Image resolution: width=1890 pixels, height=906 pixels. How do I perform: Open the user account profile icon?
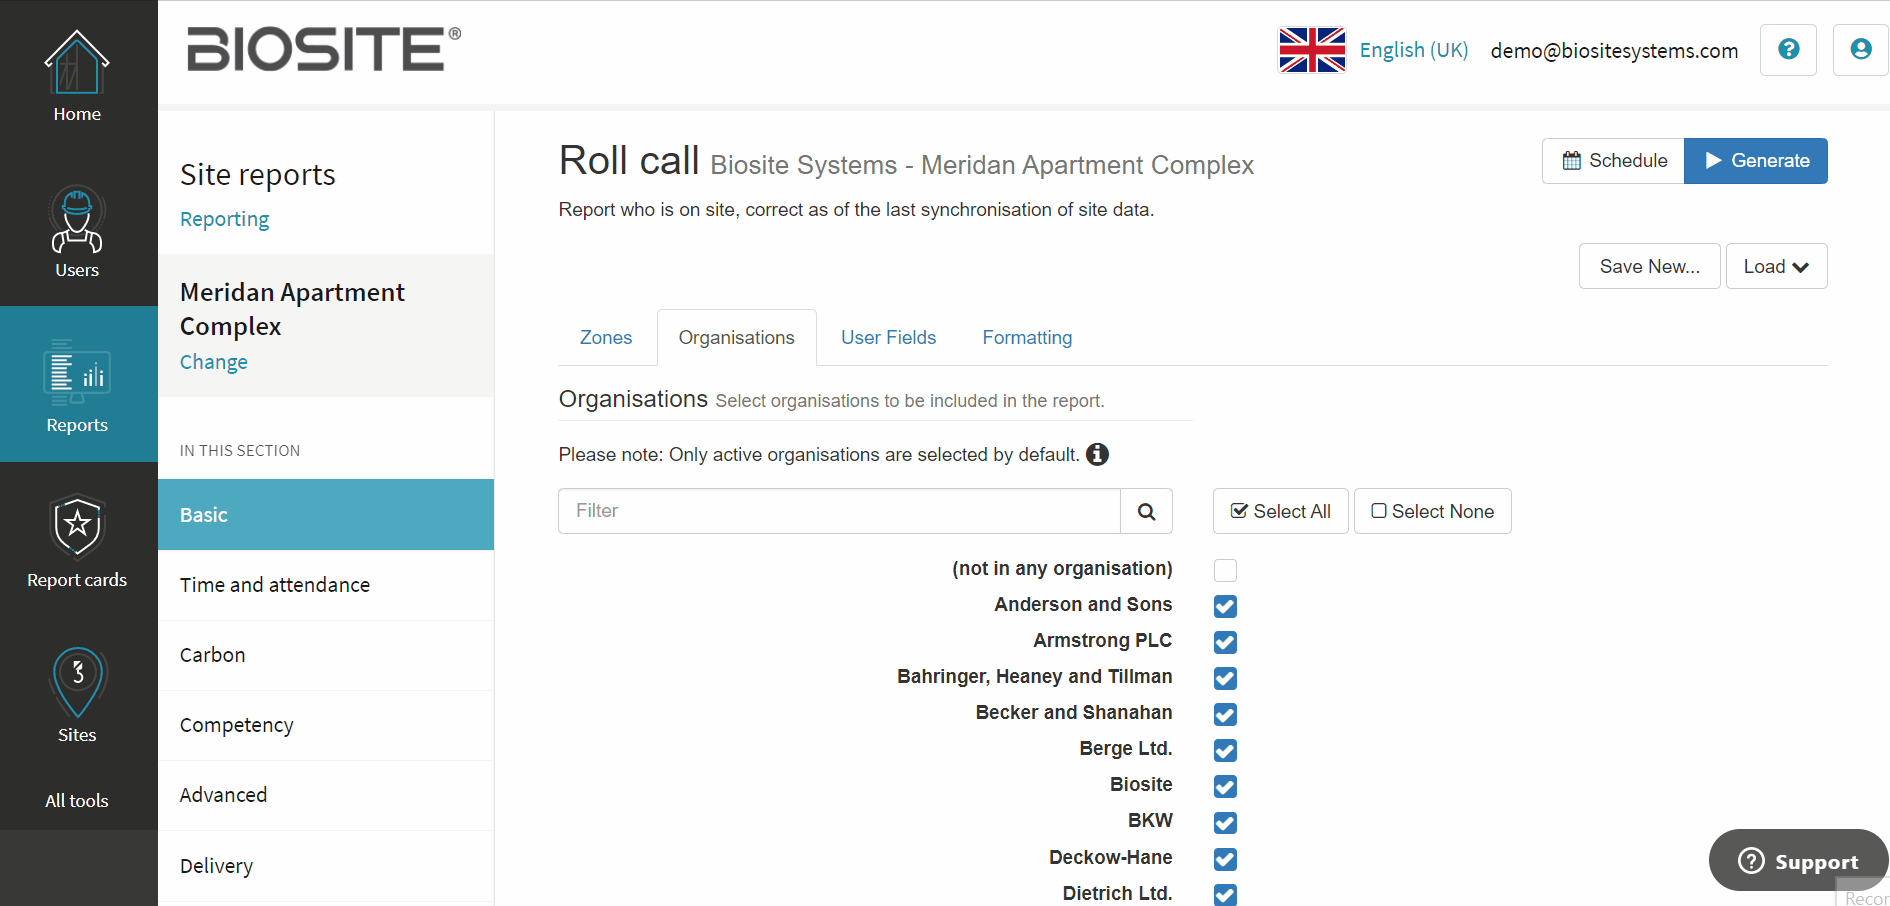[x=1859, y=48]
